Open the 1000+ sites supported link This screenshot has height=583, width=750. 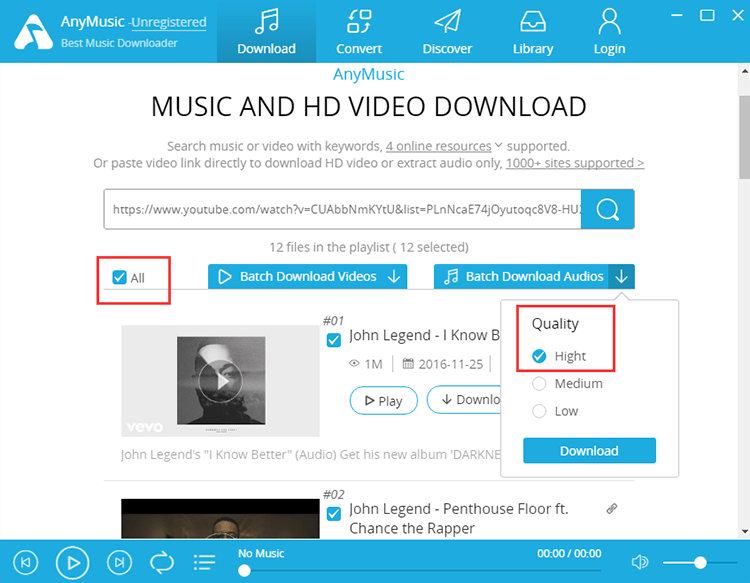[575, 163]
